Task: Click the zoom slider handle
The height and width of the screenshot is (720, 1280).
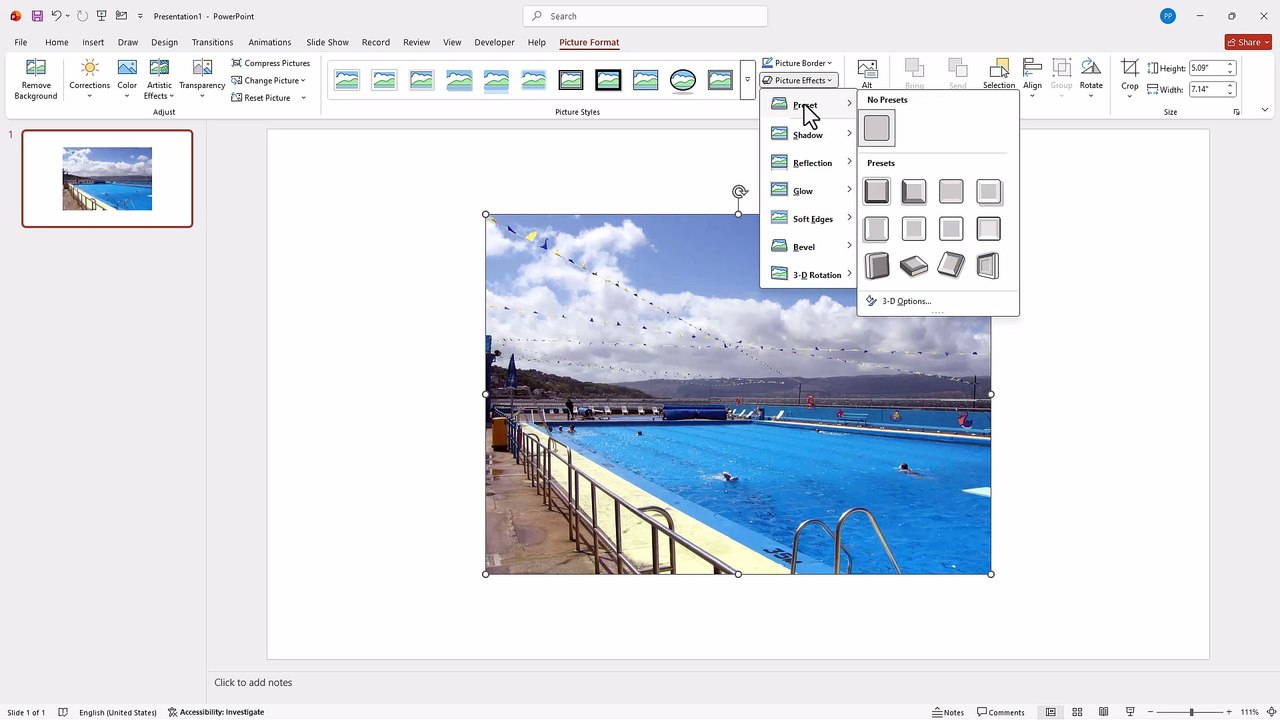Action: click(1191, 712)
